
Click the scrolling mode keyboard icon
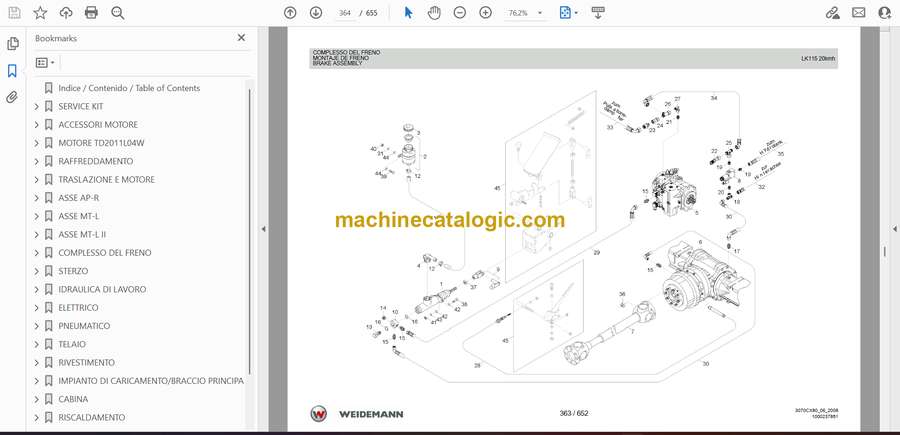pyautogui.click(x=598, y=13)
